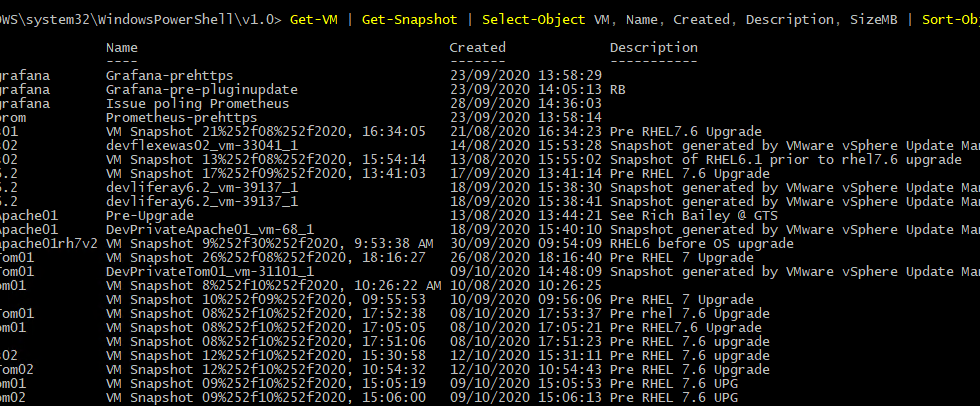Click the Grafana-prehttps snapshot name
980x406 pixels.
[x=169, y=76]
